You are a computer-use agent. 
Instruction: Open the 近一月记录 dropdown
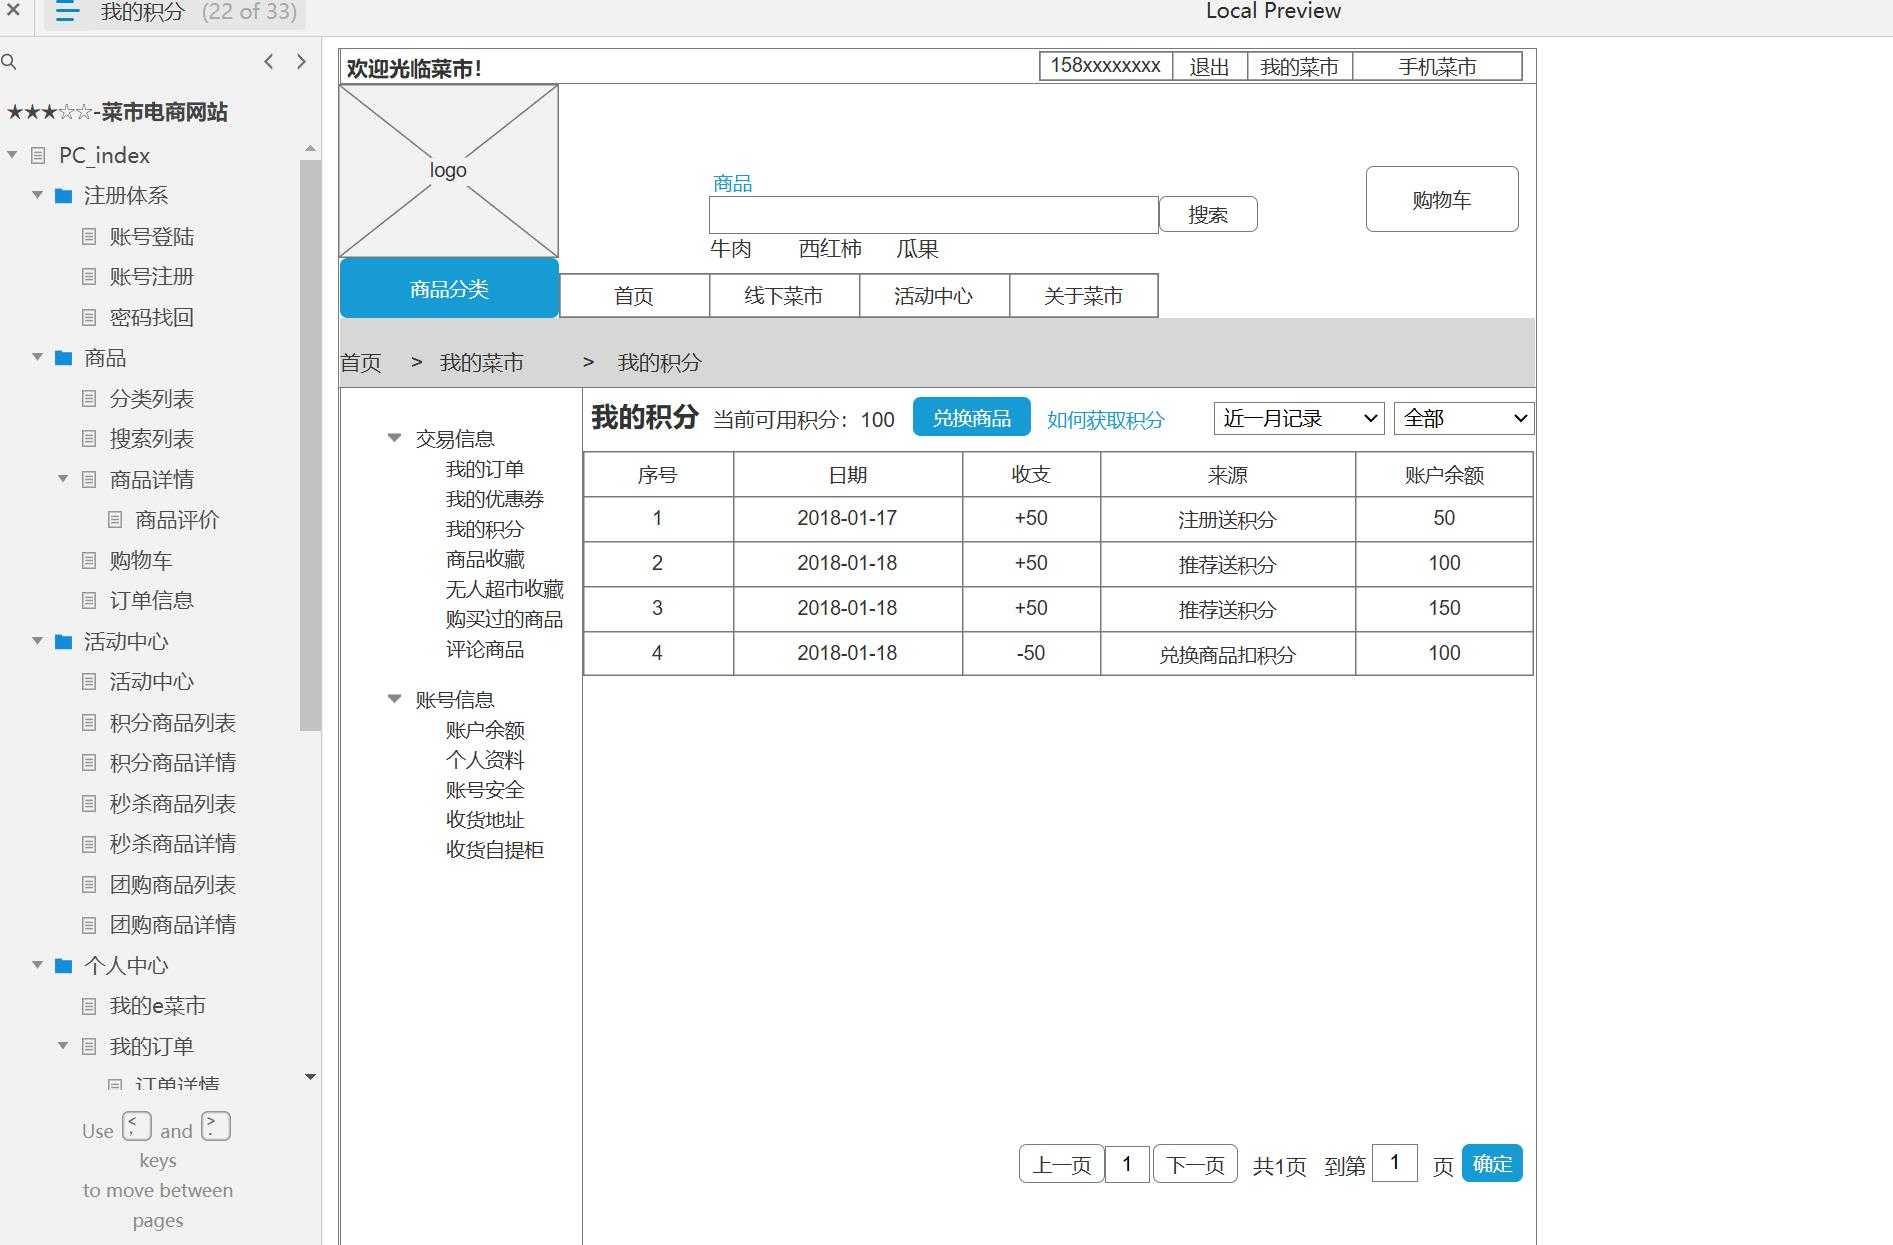(x=1298, y=418)
